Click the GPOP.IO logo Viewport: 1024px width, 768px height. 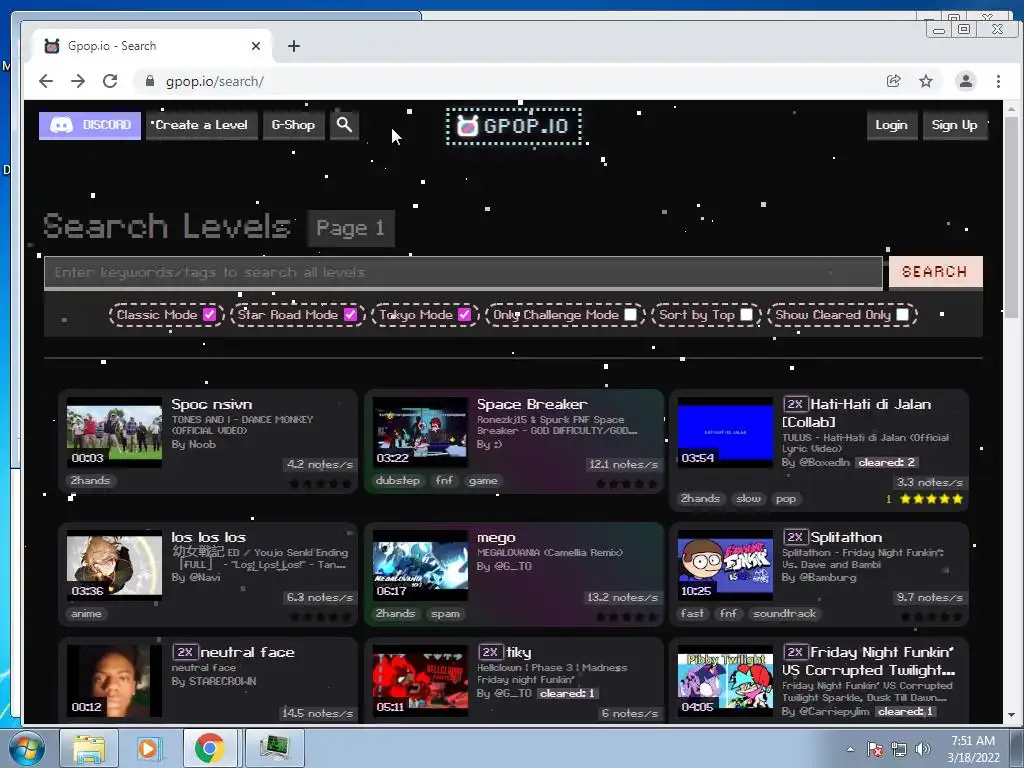[514, 126]
